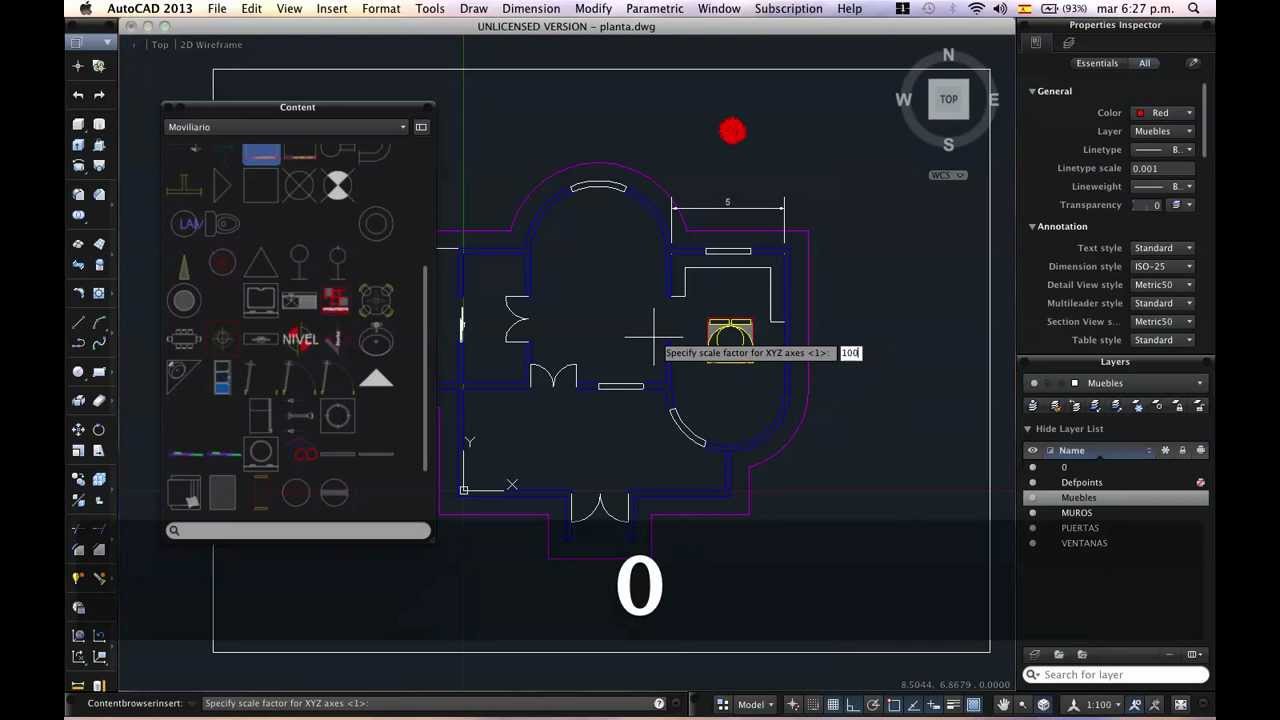
Task: Select the VENTANAS layer row
Action: pyautogui.click(x=1115, y=543)
